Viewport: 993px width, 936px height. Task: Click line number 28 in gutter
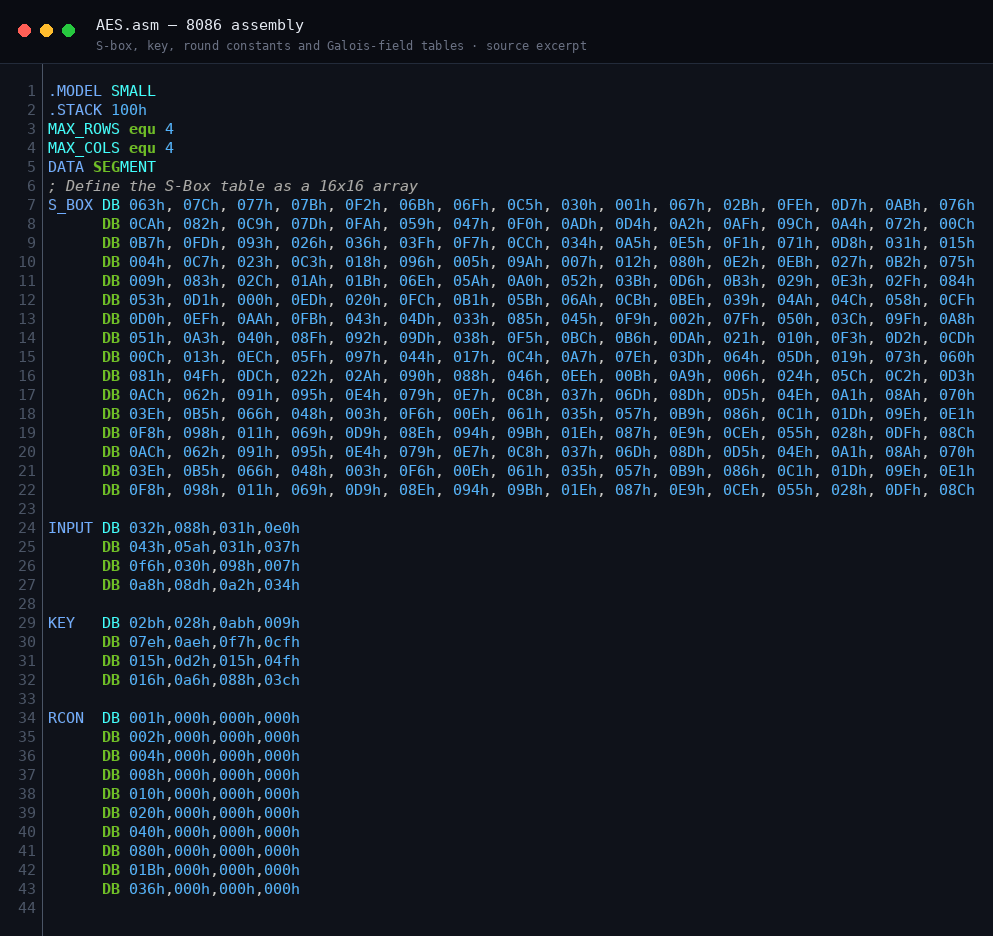coord(27,604)
